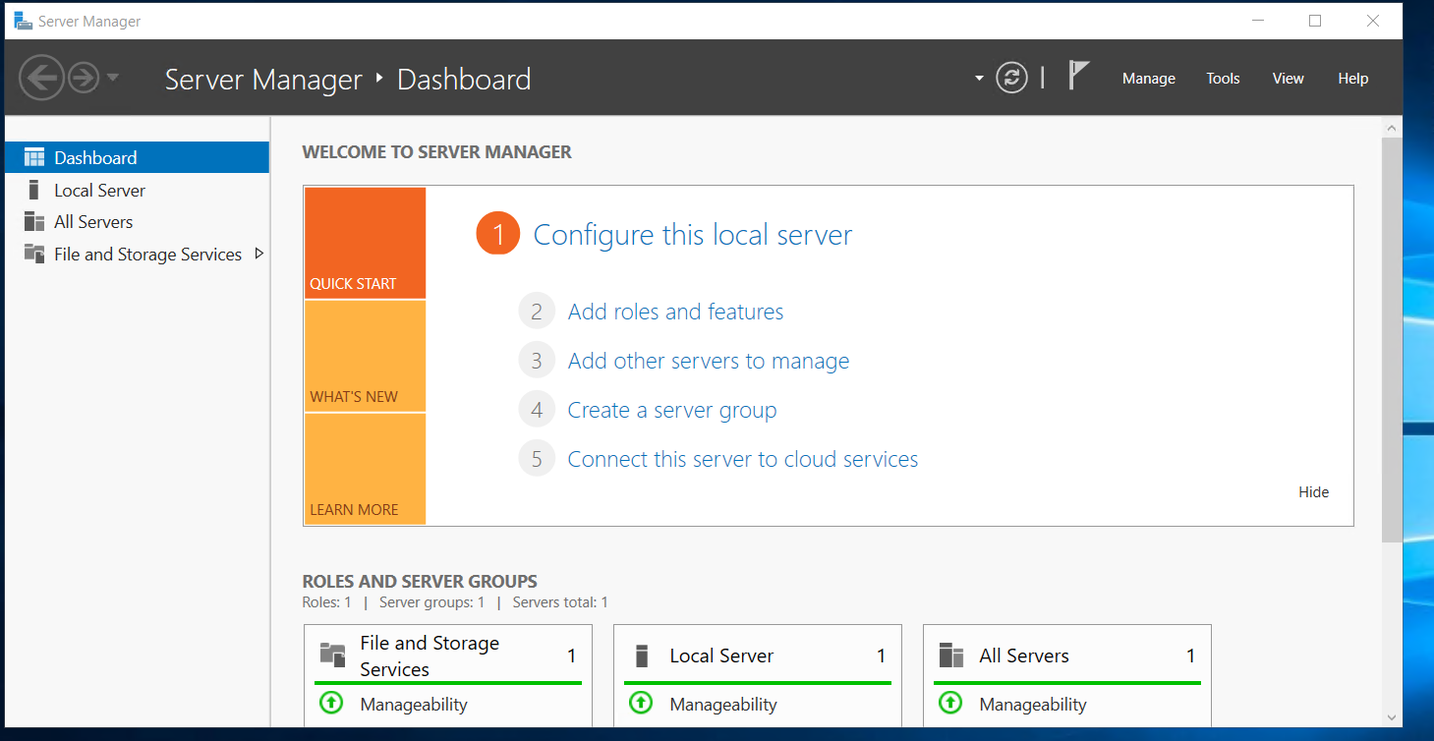The image size is (1434, 741).
Task: Click Connect this server to cloud services
Action: 742,459
